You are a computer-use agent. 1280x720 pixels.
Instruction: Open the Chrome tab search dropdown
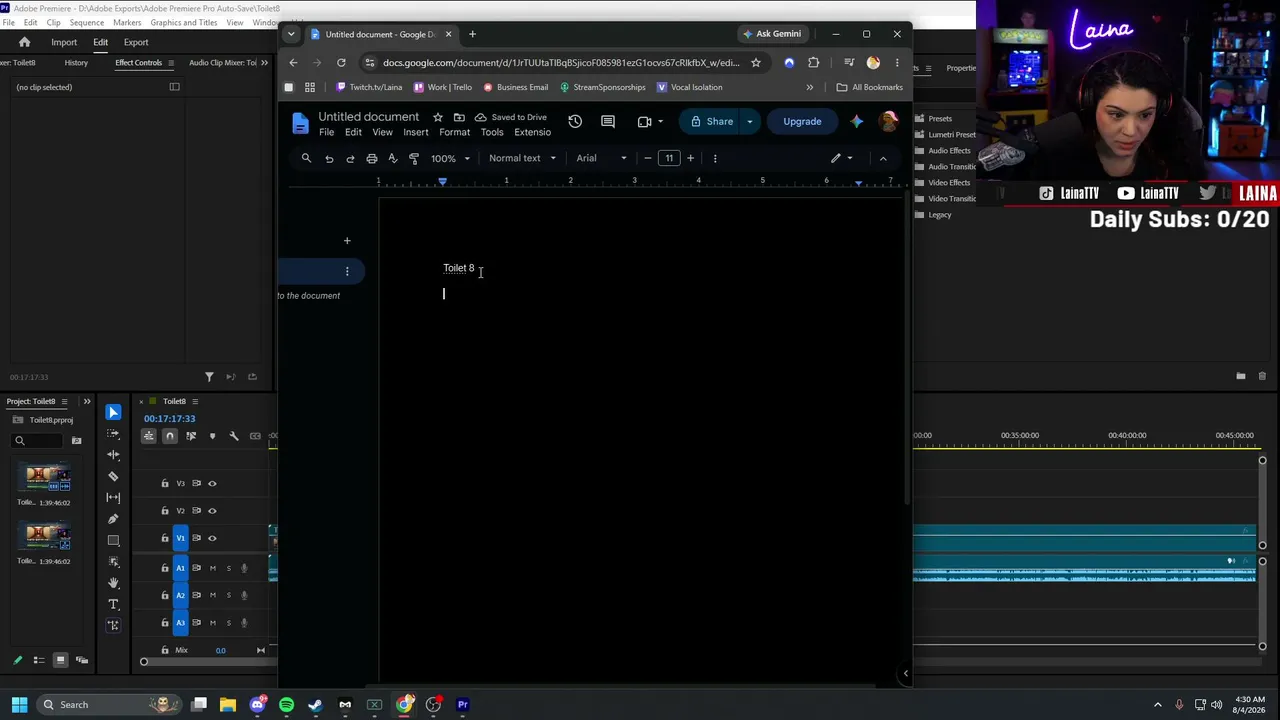pyautogui.click(x=291, y=34)
